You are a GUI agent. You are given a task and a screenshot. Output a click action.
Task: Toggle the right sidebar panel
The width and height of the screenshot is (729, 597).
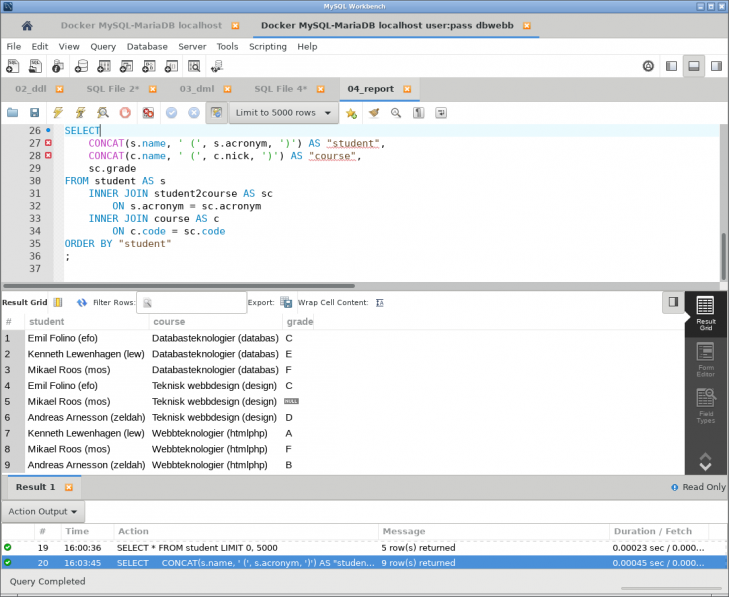(x=716, y=66)
